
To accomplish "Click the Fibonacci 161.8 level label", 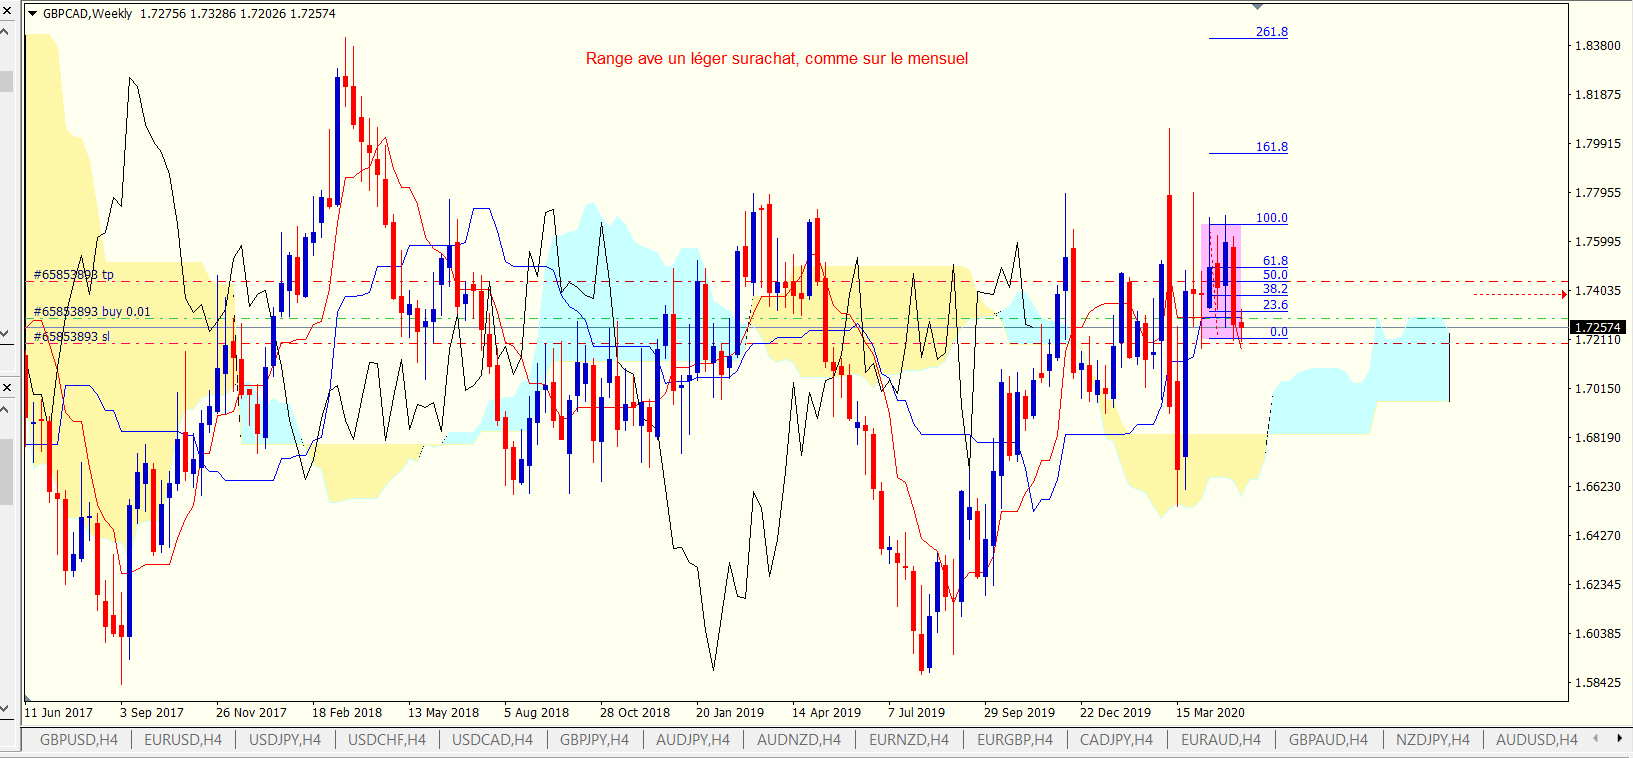I will pos(1271,147).
